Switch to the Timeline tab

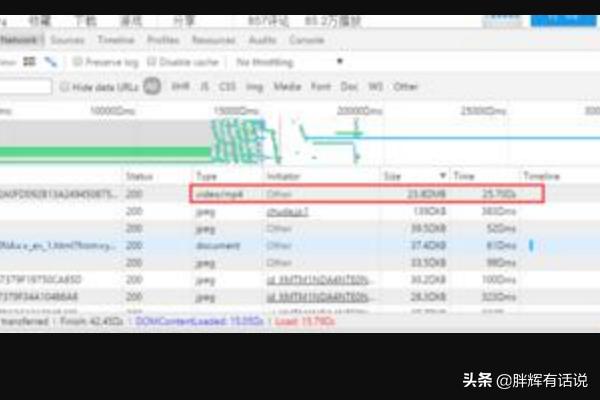tap(115, 40)
